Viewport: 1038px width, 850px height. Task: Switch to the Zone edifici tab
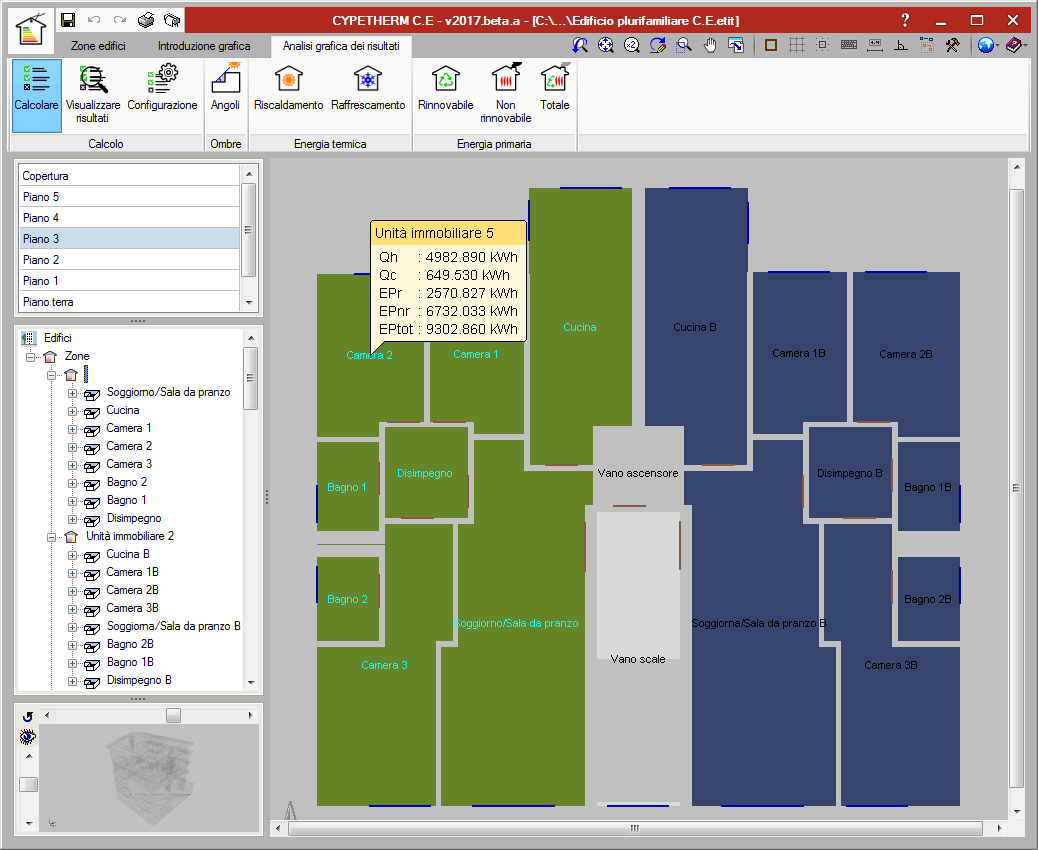point(98,46)
